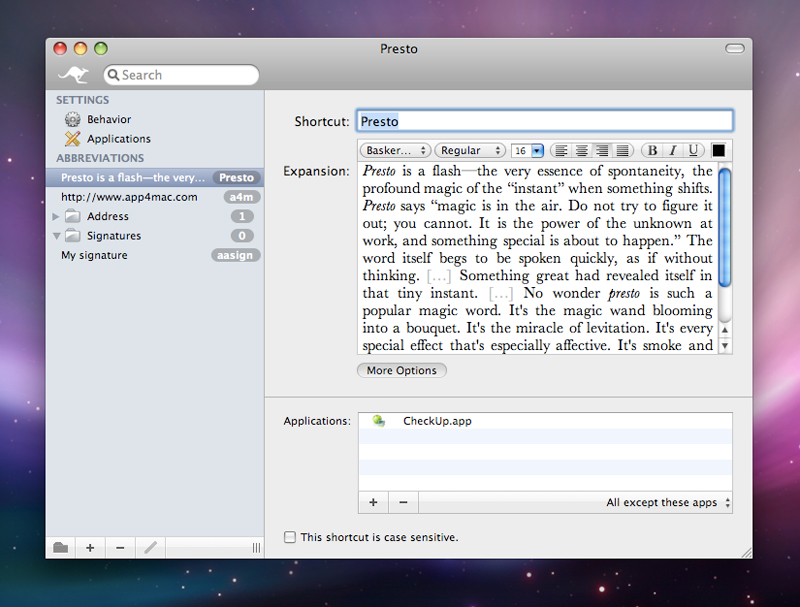Click the 'a4m' shortcut badge
This screenshot has width=800, height=607.
point(241,197)
